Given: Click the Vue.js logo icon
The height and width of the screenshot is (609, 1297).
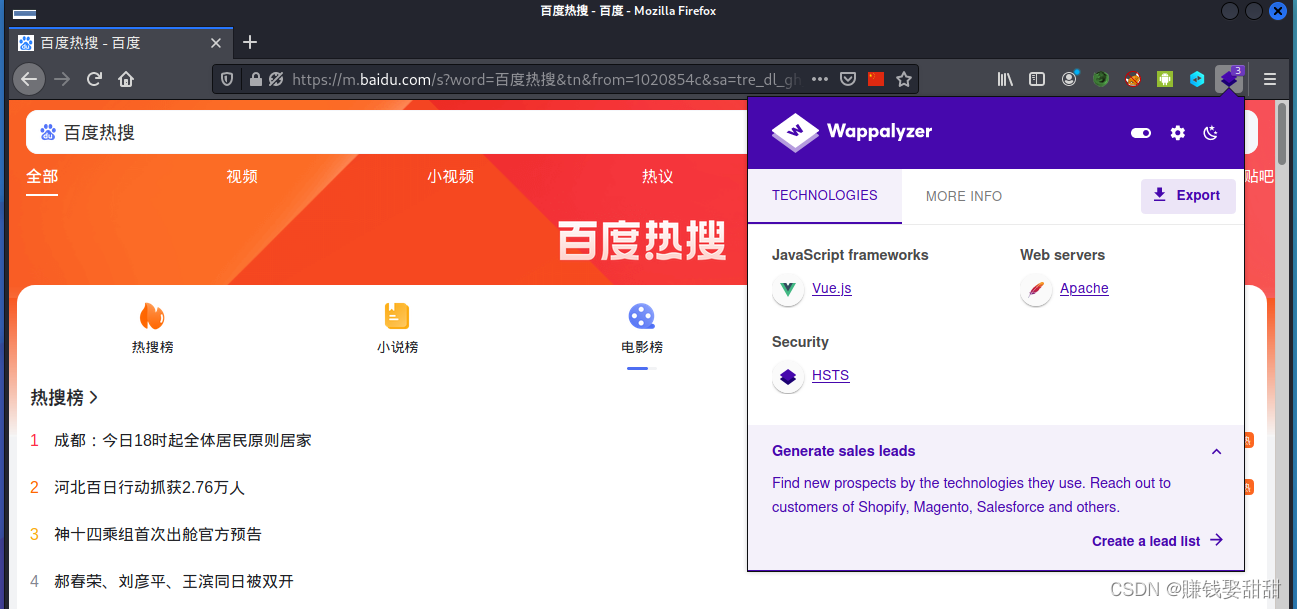Looking at the screenshot, I should [788, 290].
